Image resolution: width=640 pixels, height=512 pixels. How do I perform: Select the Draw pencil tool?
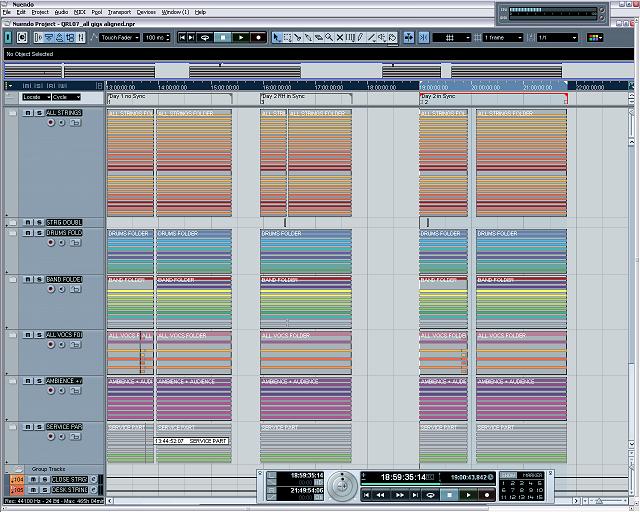tap(361, 38)
